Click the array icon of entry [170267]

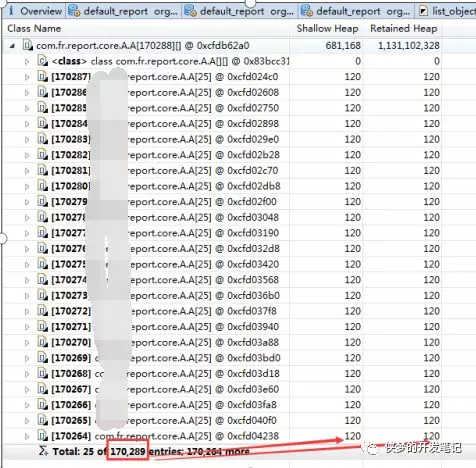(43, 389)
